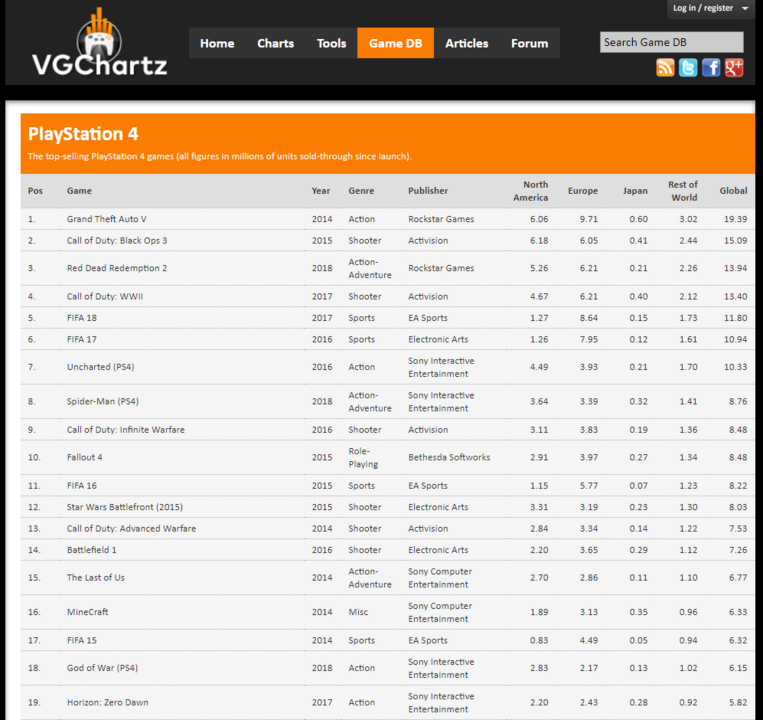This screenshot has width=763, height=720.
Task: Open Star Wars Battlefront (2015)
Action: [x=125, y=507]
